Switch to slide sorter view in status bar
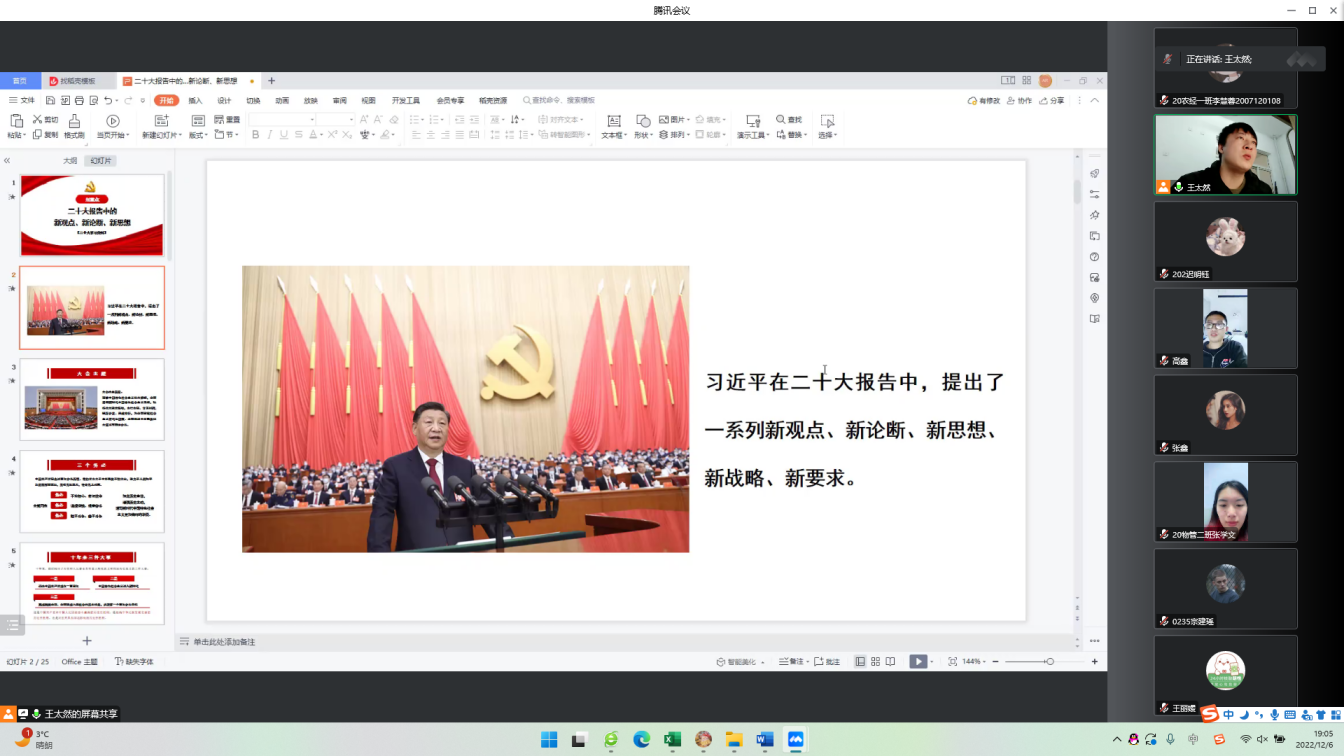The width and height of the screenshot is (1344, 756). click(x=875, y=662)
